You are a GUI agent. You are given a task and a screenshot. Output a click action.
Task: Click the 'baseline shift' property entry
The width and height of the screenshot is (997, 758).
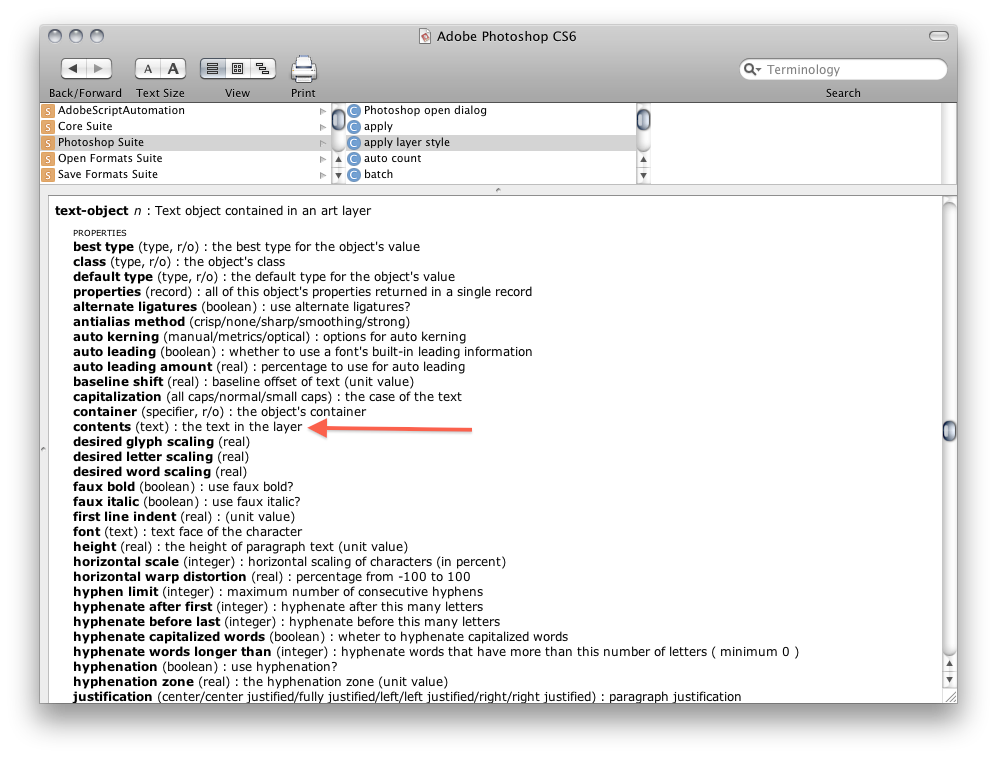click(244, 382)
